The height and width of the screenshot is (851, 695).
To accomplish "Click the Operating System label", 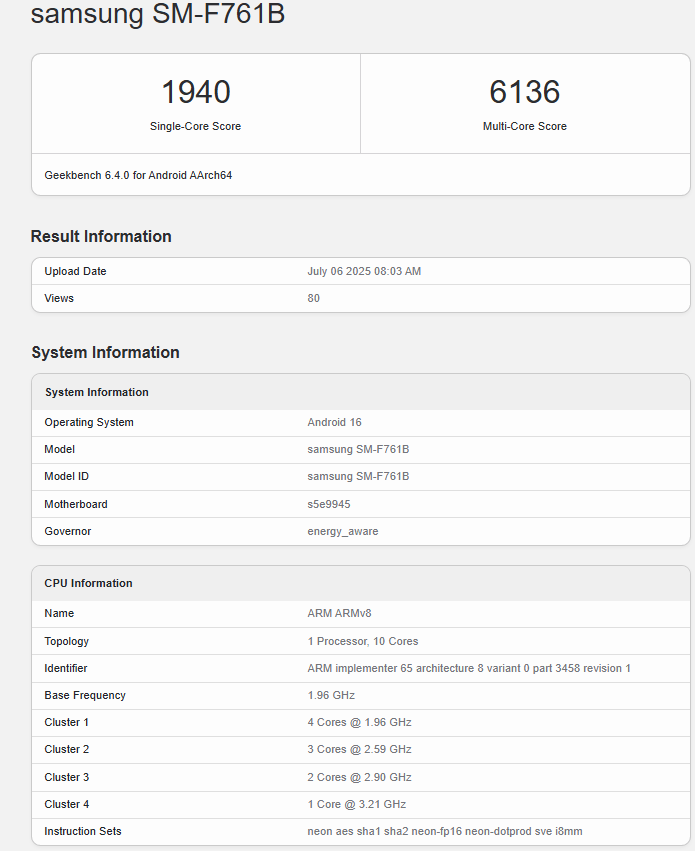I will click(89, 422).
